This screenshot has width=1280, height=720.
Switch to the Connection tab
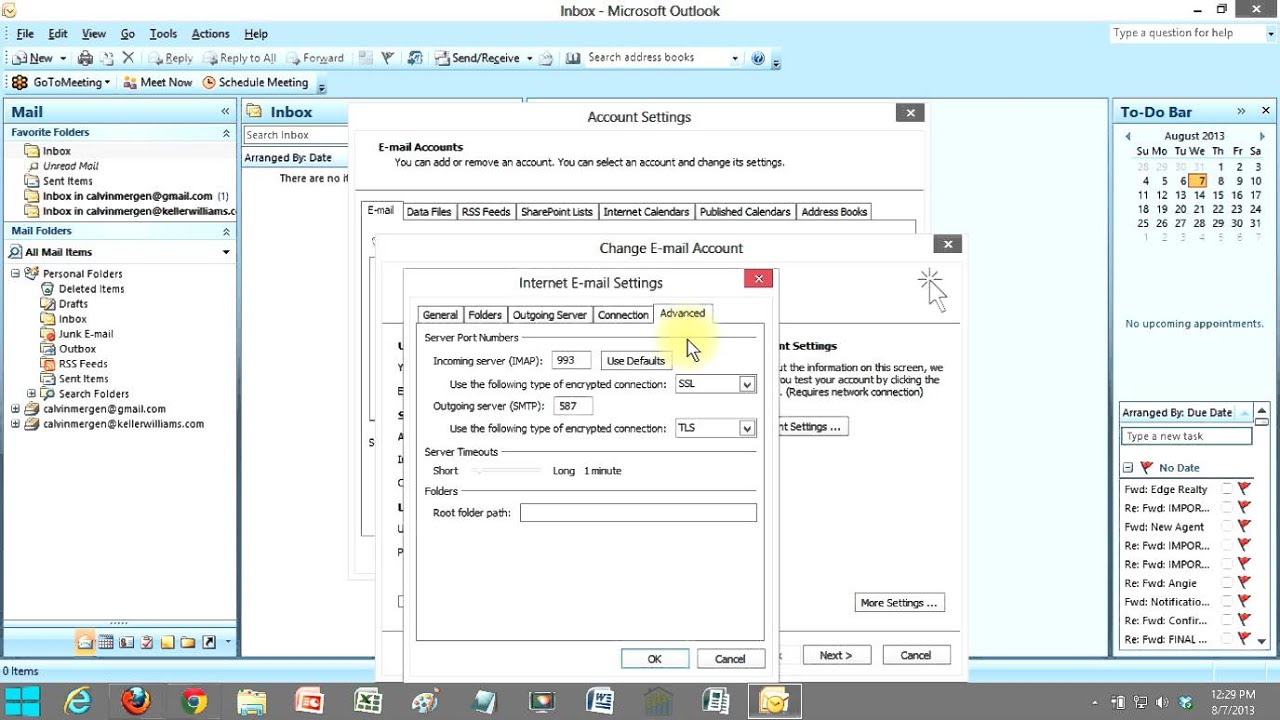[623, 315]
